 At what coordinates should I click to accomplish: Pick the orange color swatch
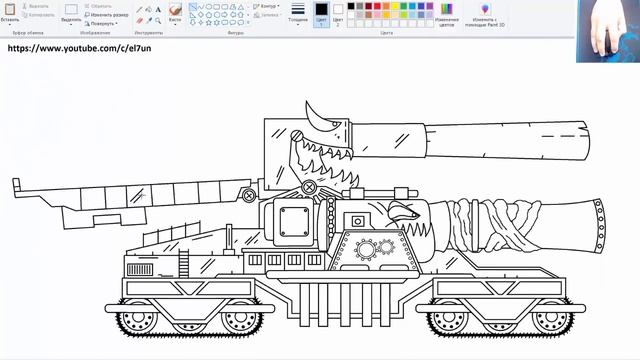click(386, 6)
